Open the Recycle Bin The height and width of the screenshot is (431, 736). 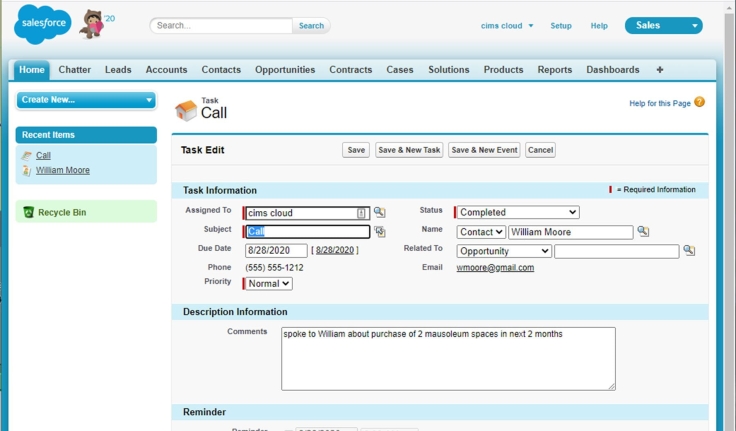click(x=62, y=212)
